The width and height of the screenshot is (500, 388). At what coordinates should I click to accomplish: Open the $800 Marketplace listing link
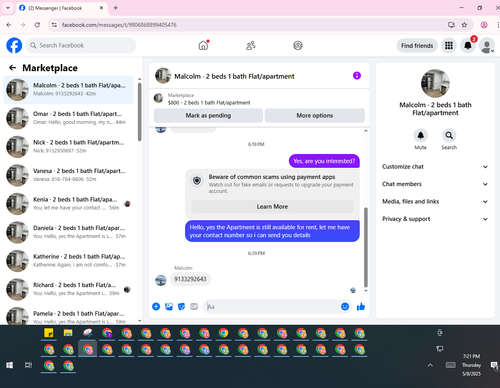point(209,103)
